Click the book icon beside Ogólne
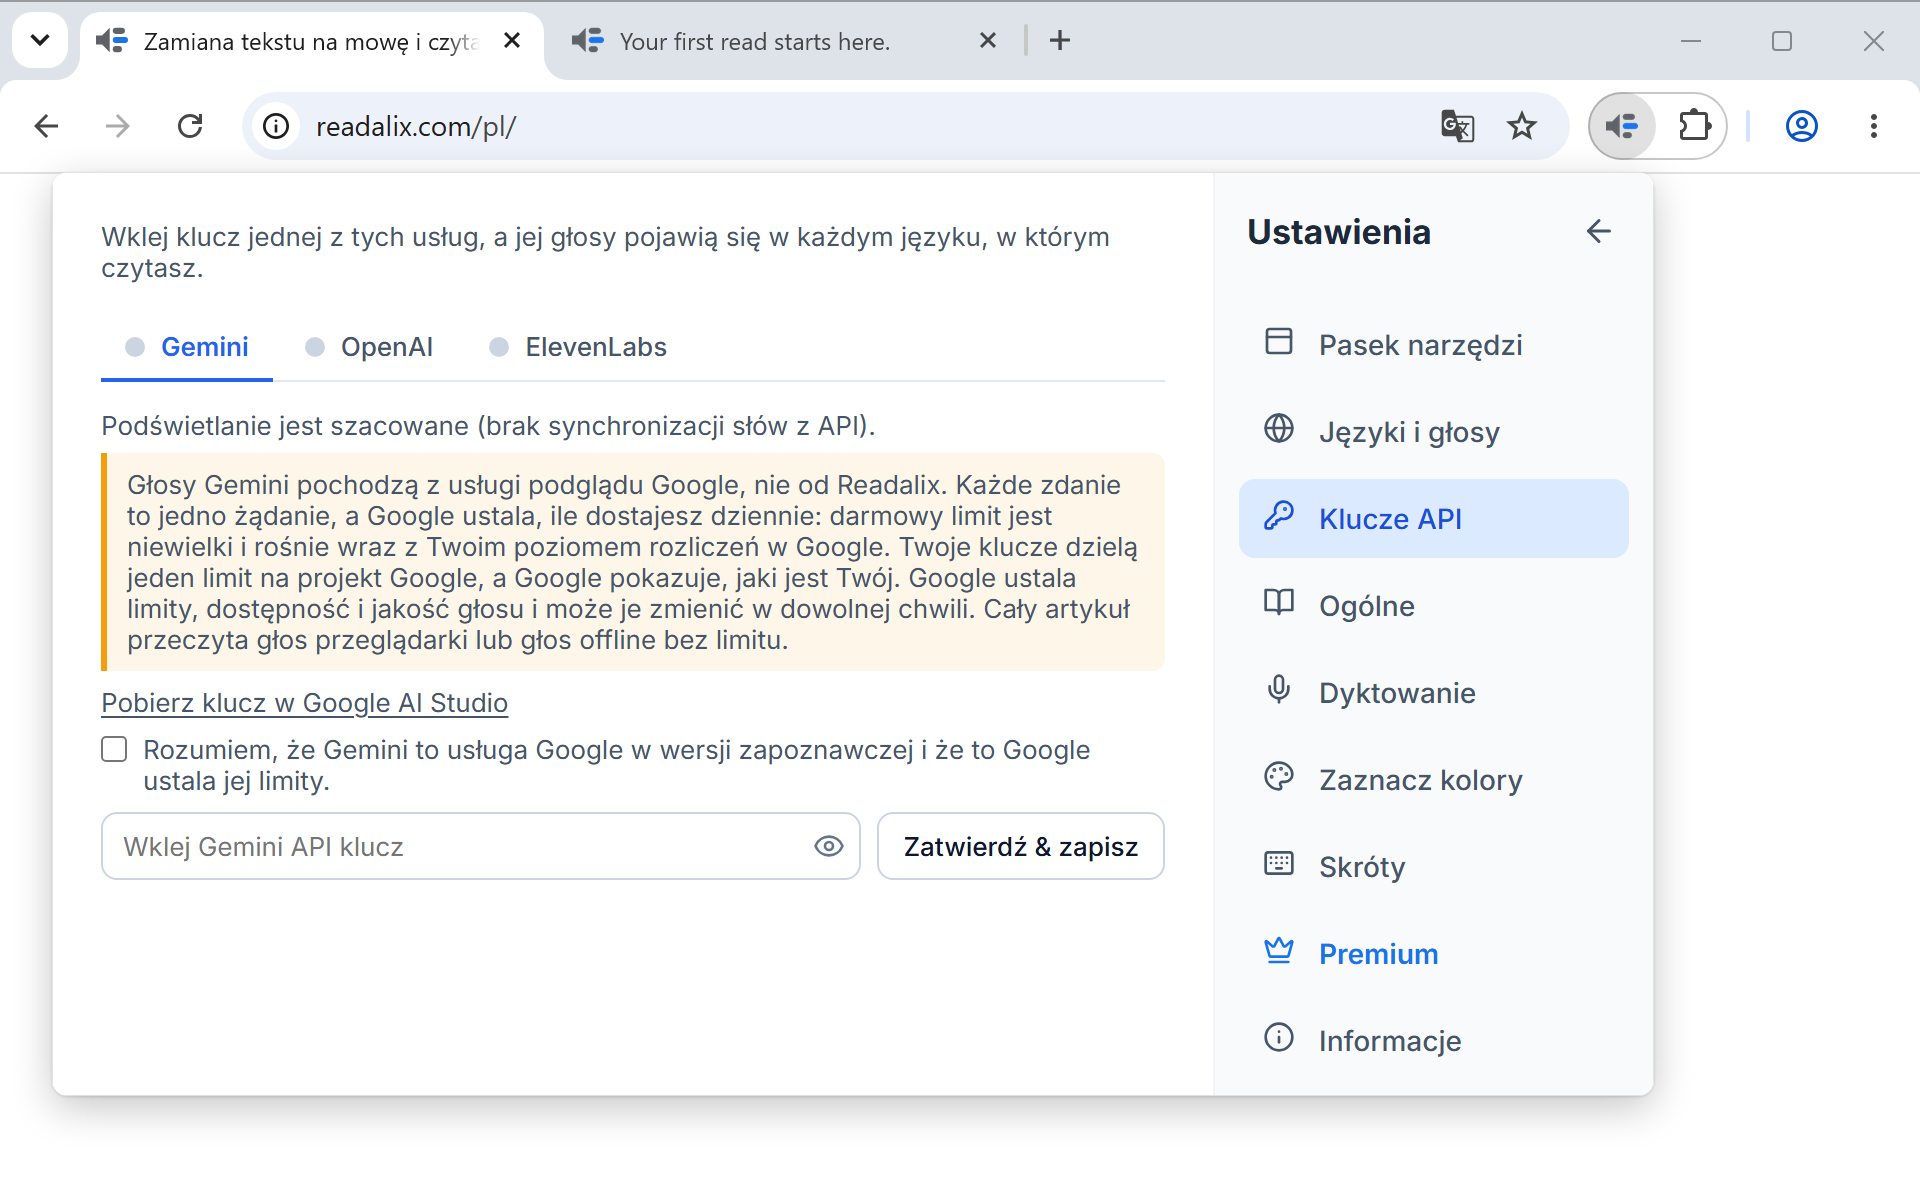 tap(1279, 602)
